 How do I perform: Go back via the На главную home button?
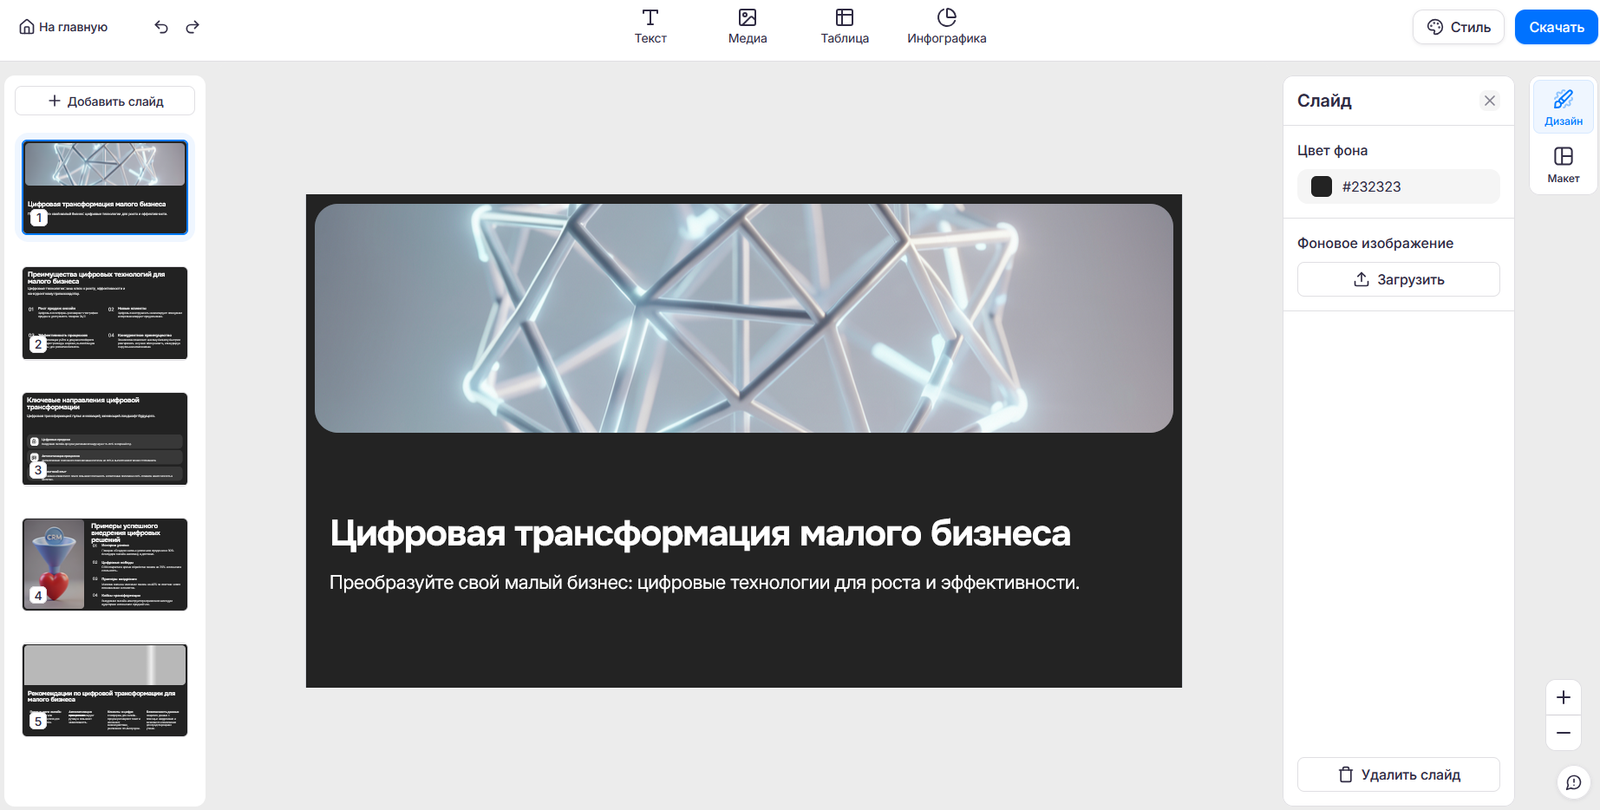point(63,27)
